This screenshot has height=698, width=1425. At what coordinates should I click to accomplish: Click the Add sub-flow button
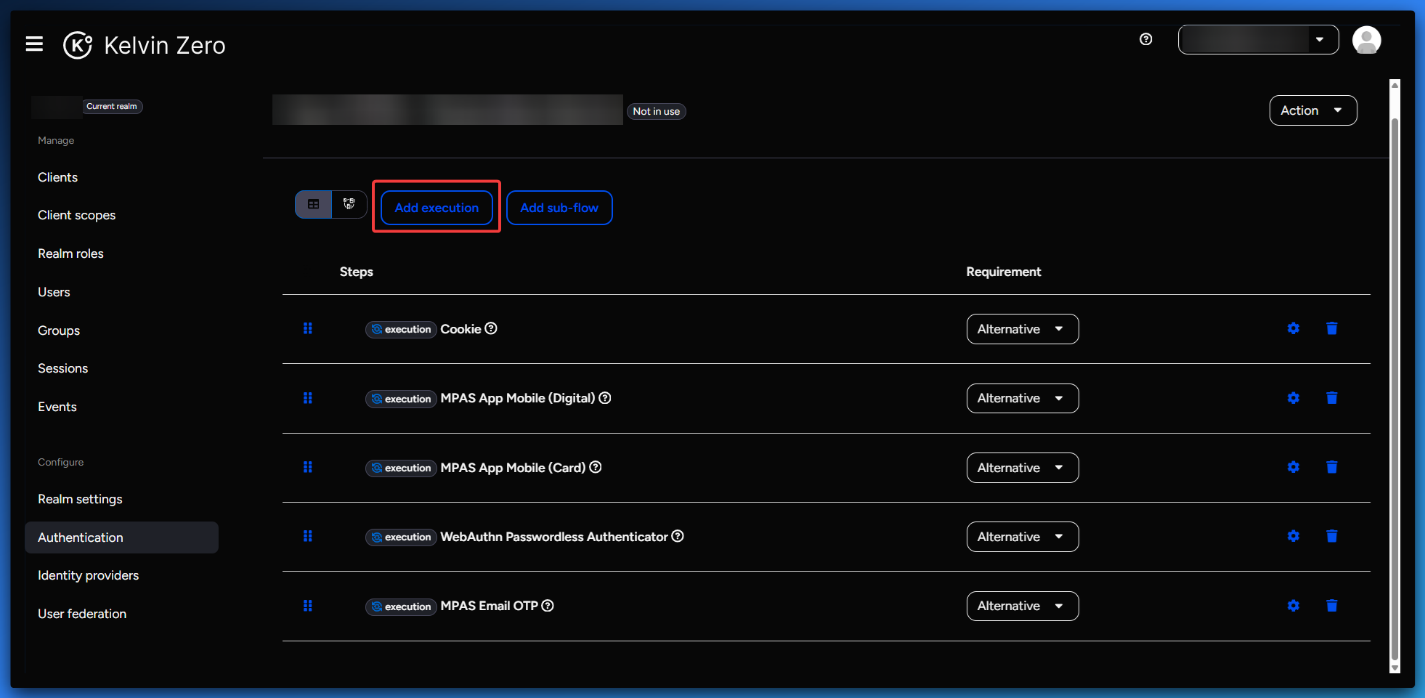tap(559, 208)
